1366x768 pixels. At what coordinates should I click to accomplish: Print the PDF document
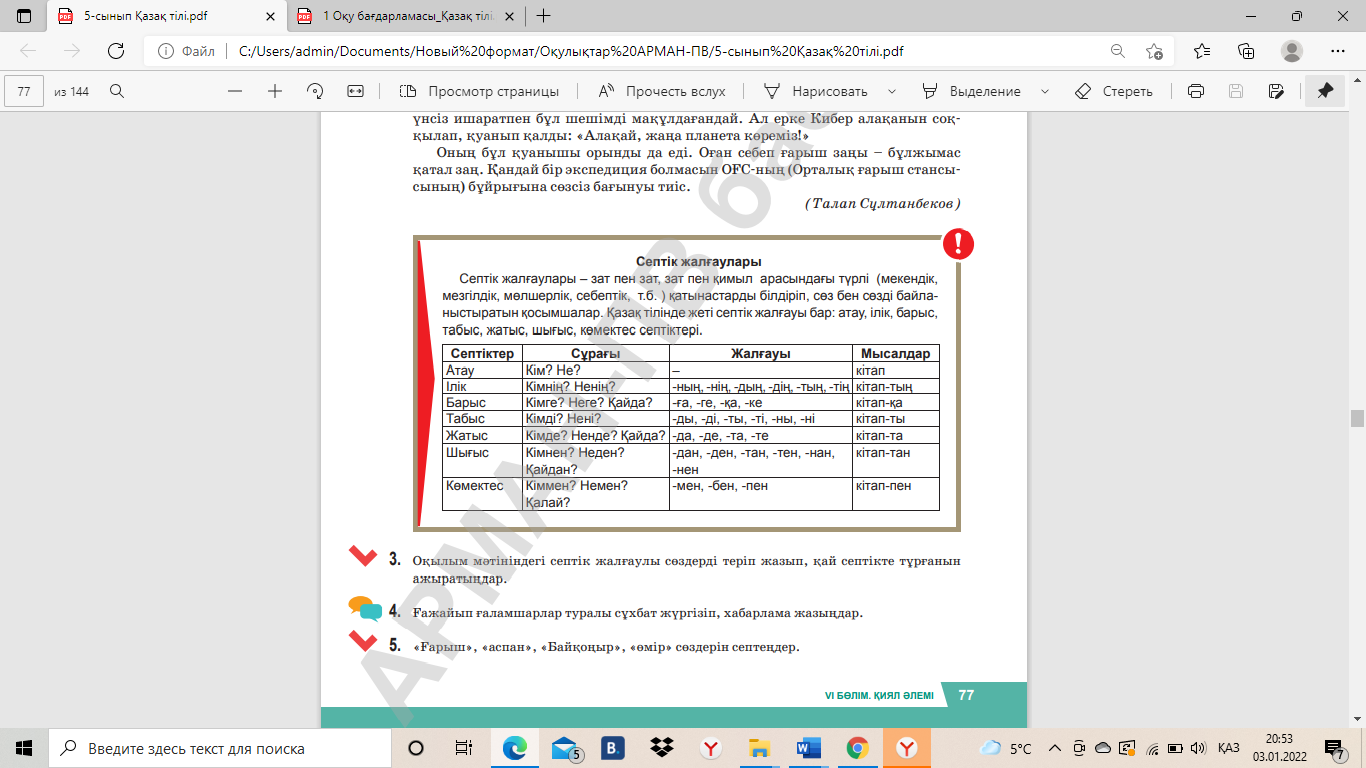point(1195,91)
